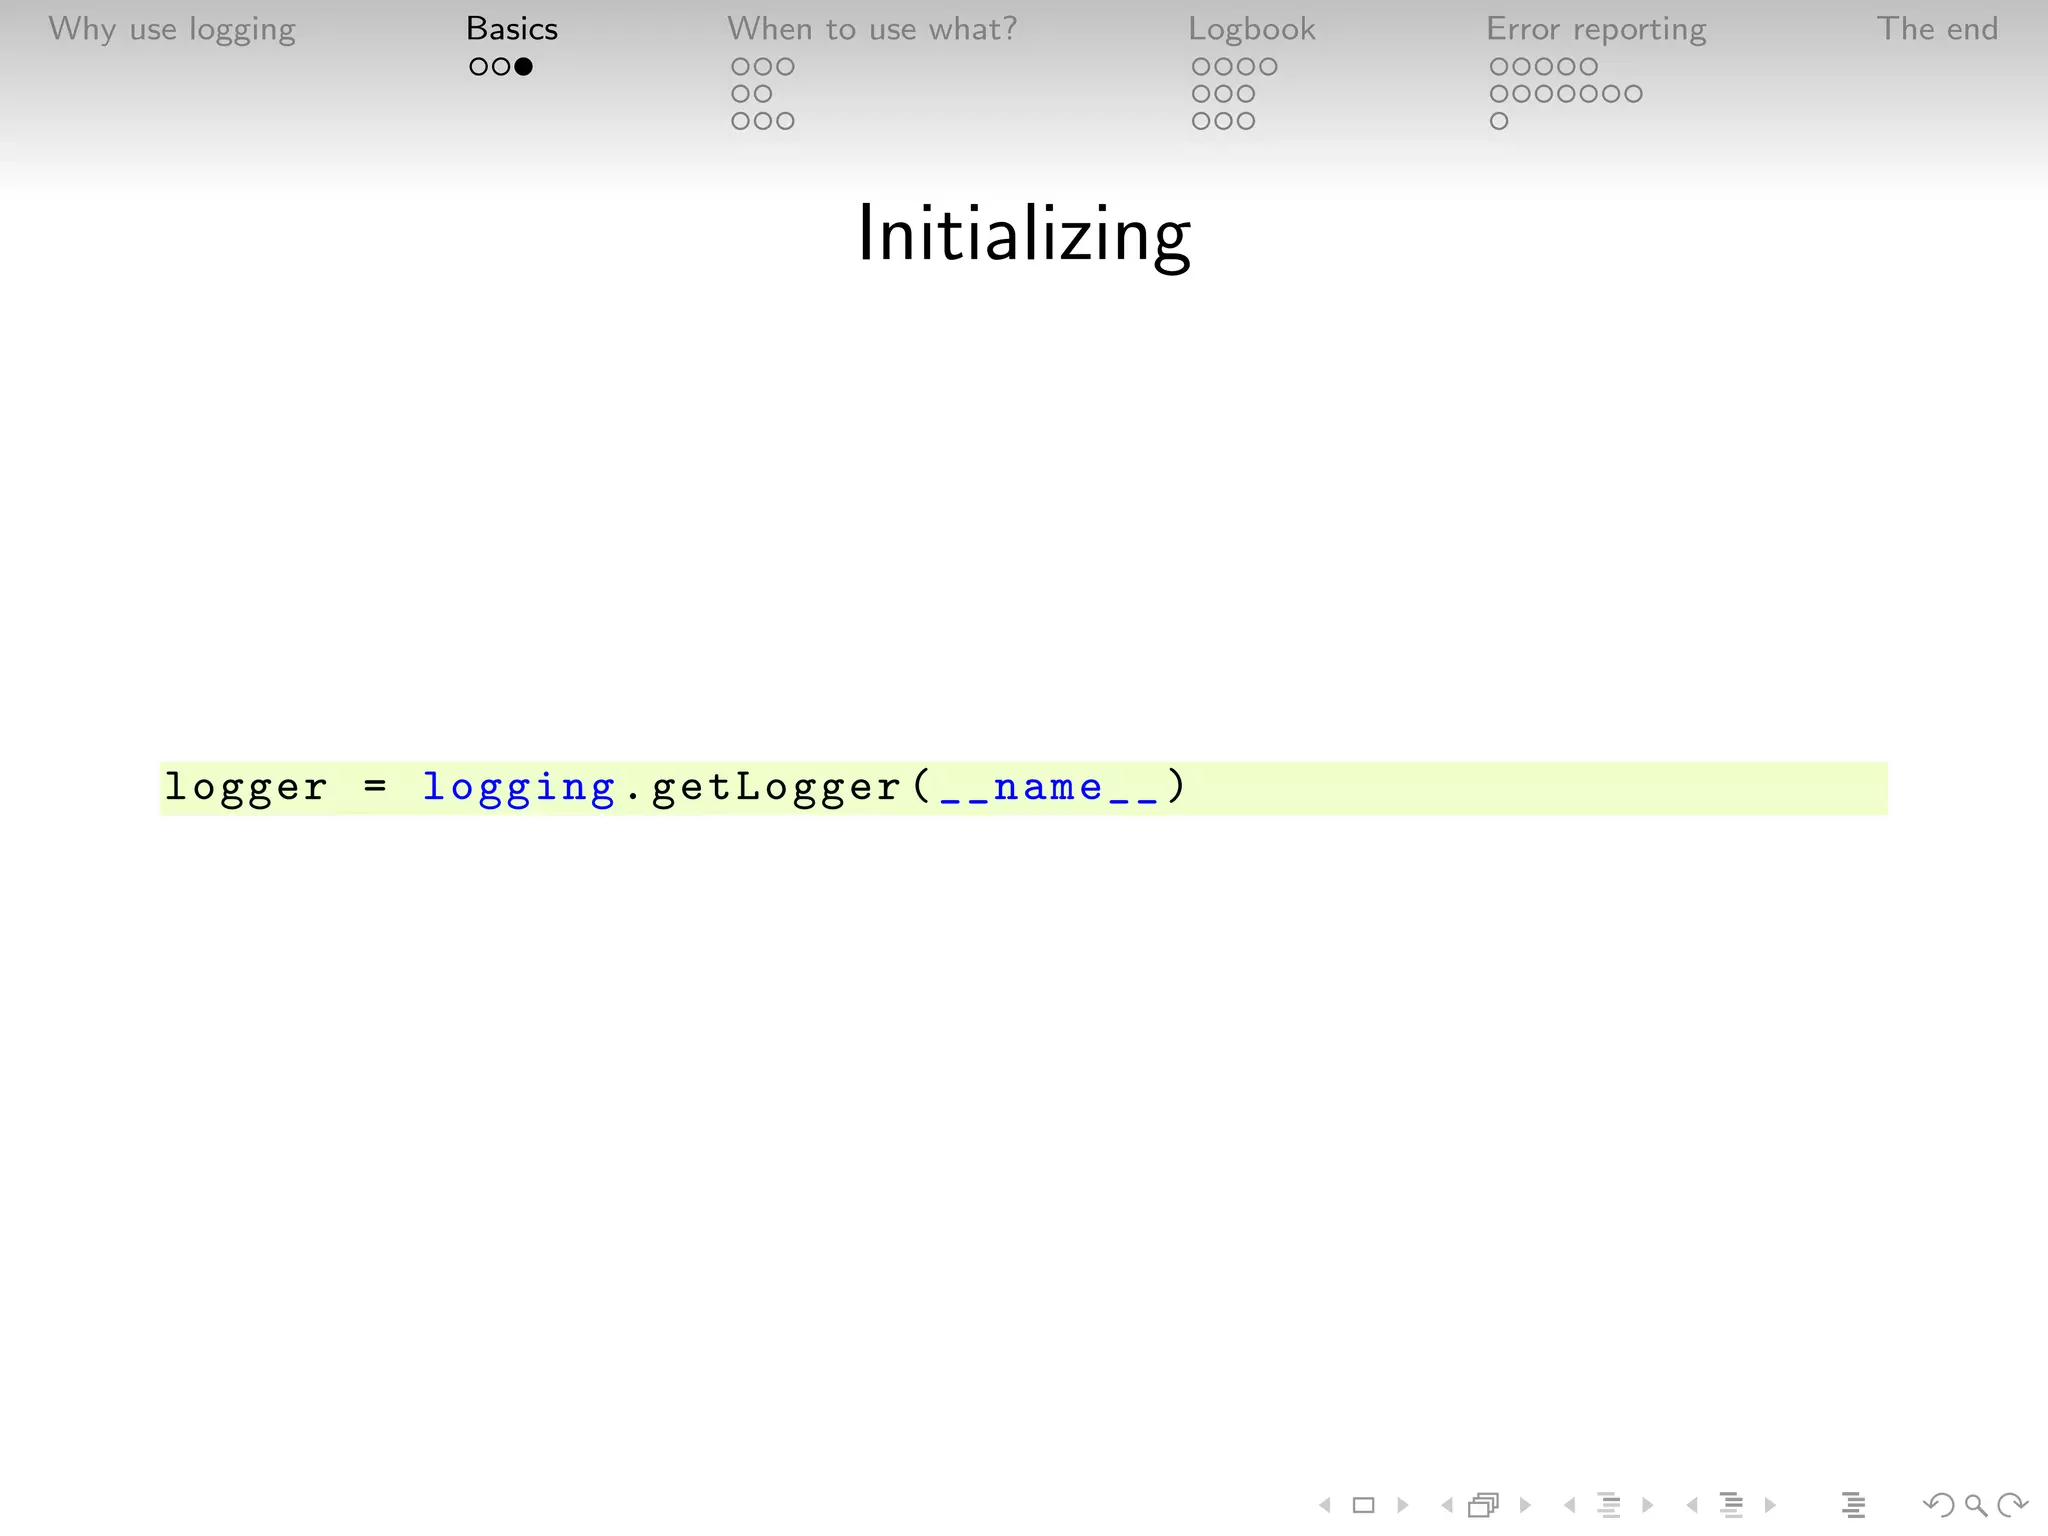
Task: Open the 'Basics' section
Action: 512,29
